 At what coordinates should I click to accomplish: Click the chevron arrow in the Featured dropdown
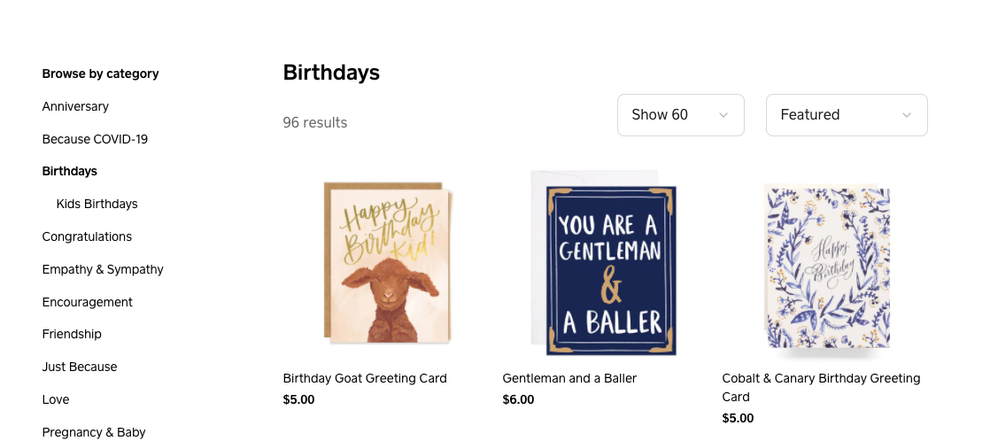click(907, 115)
